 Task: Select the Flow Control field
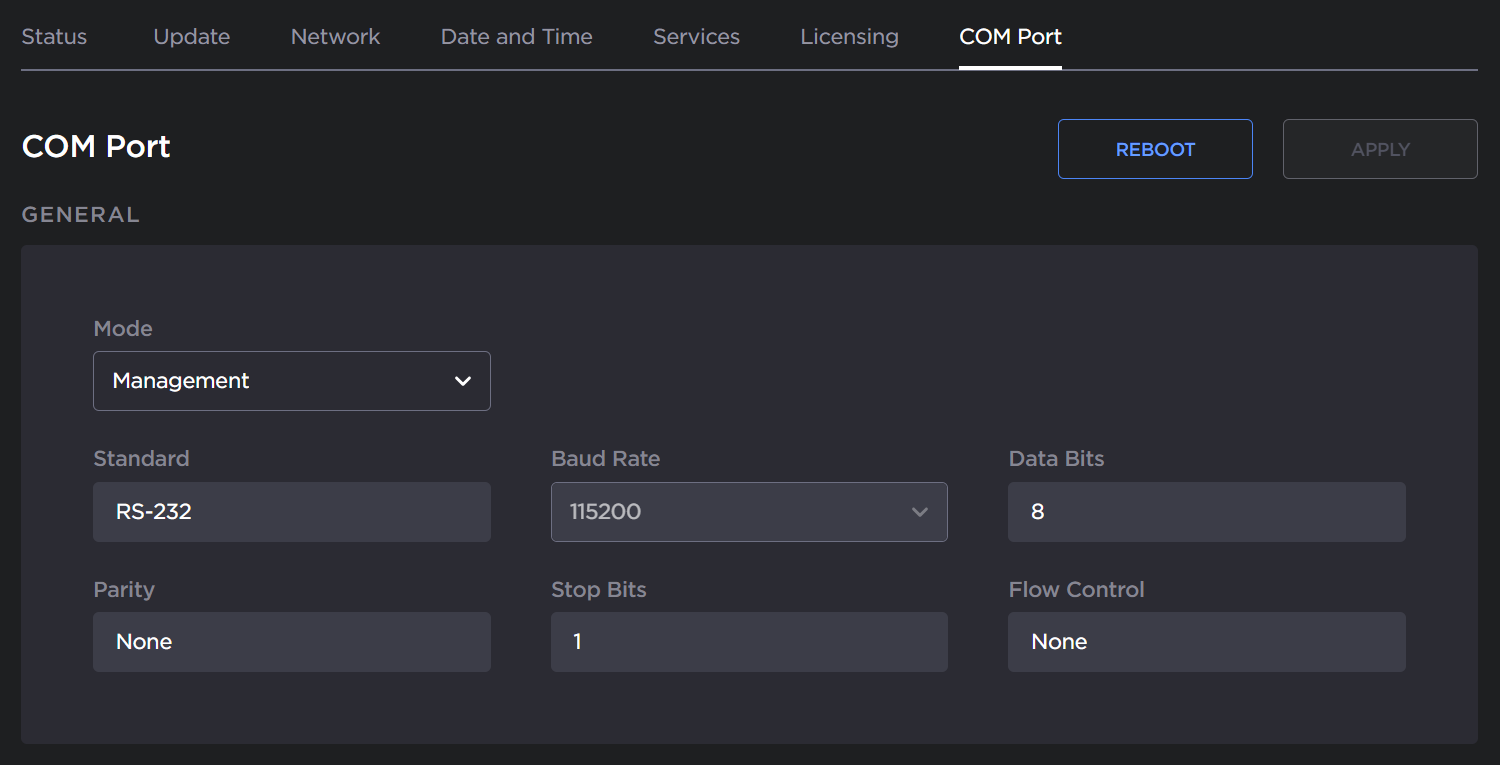point(1206,642)
